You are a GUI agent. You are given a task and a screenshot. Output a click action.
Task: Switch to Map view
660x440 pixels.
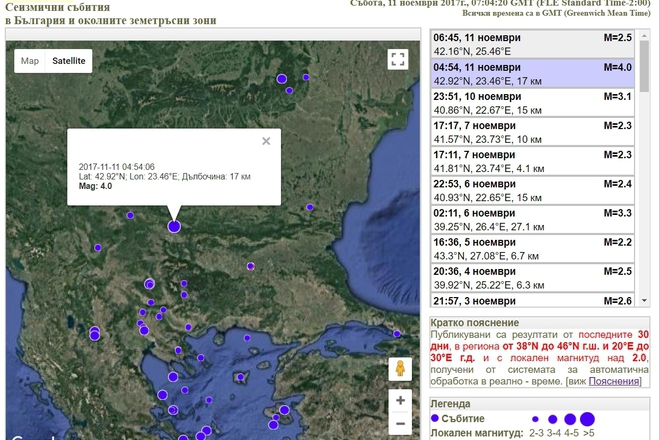click(x=30, y=61)
